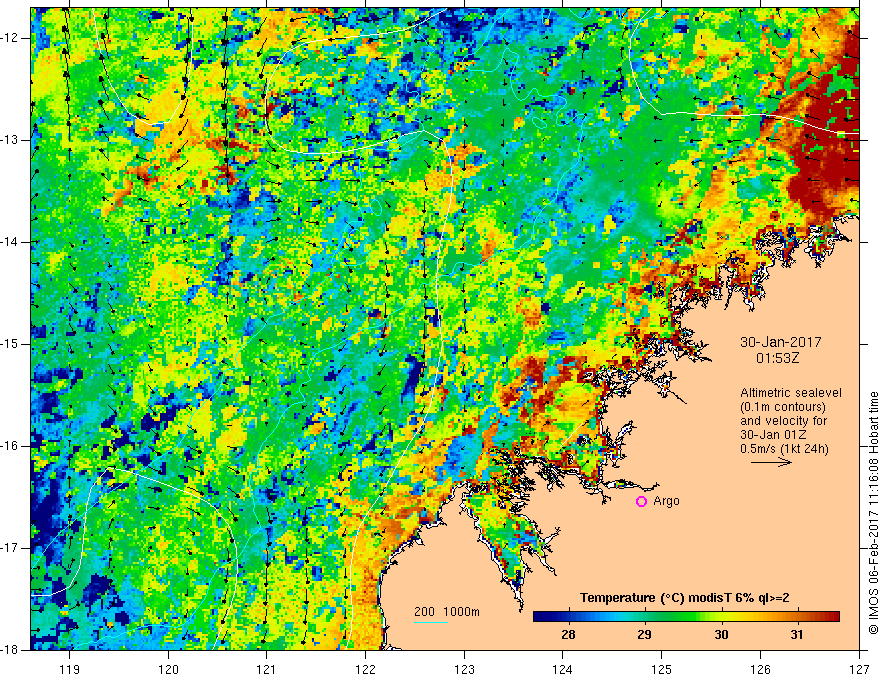Click the latitude axis label -17
The height and width of the screenshot is (680, 880).
click(11, 548)
